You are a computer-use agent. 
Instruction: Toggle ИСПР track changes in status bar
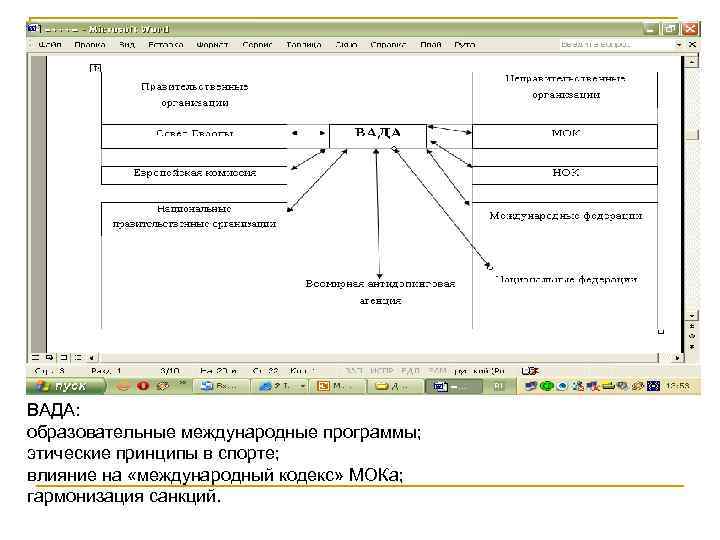382,371
